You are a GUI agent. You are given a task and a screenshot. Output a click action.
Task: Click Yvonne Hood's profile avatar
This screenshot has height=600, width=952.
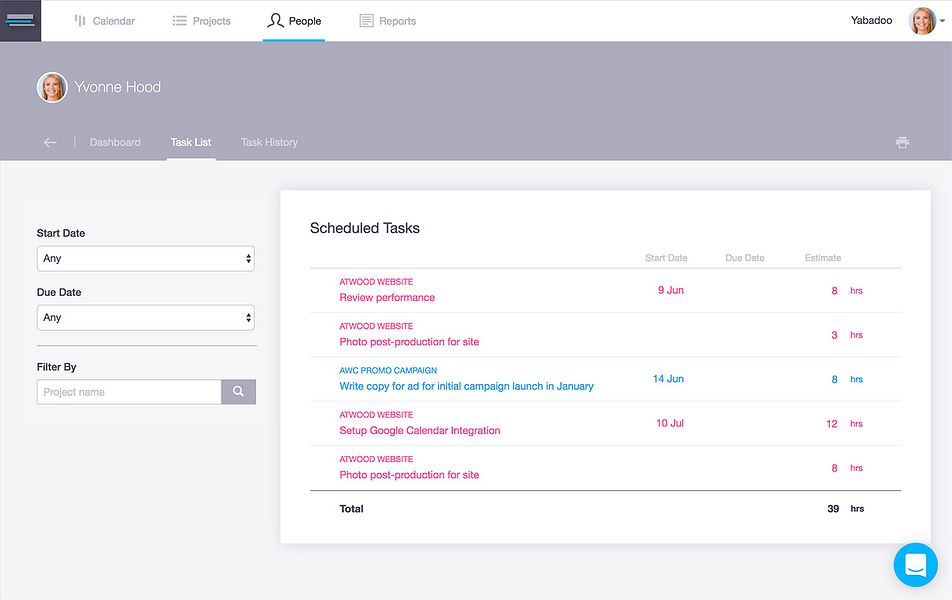point(51,87)
